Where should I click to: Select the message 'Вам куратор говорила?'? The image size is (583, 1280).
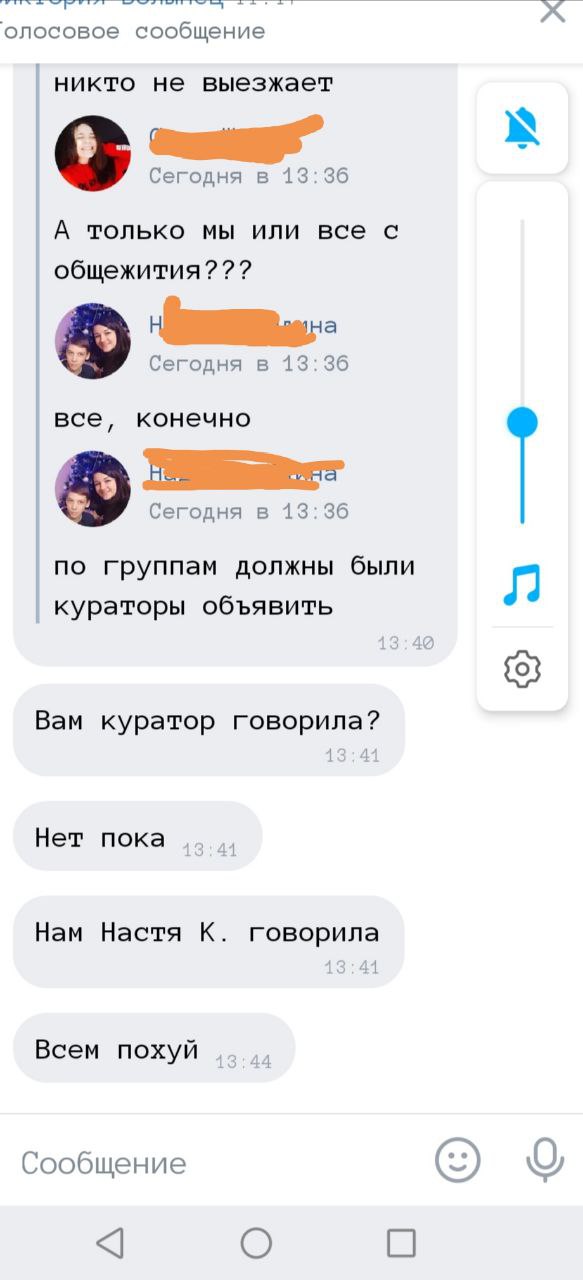208,730
